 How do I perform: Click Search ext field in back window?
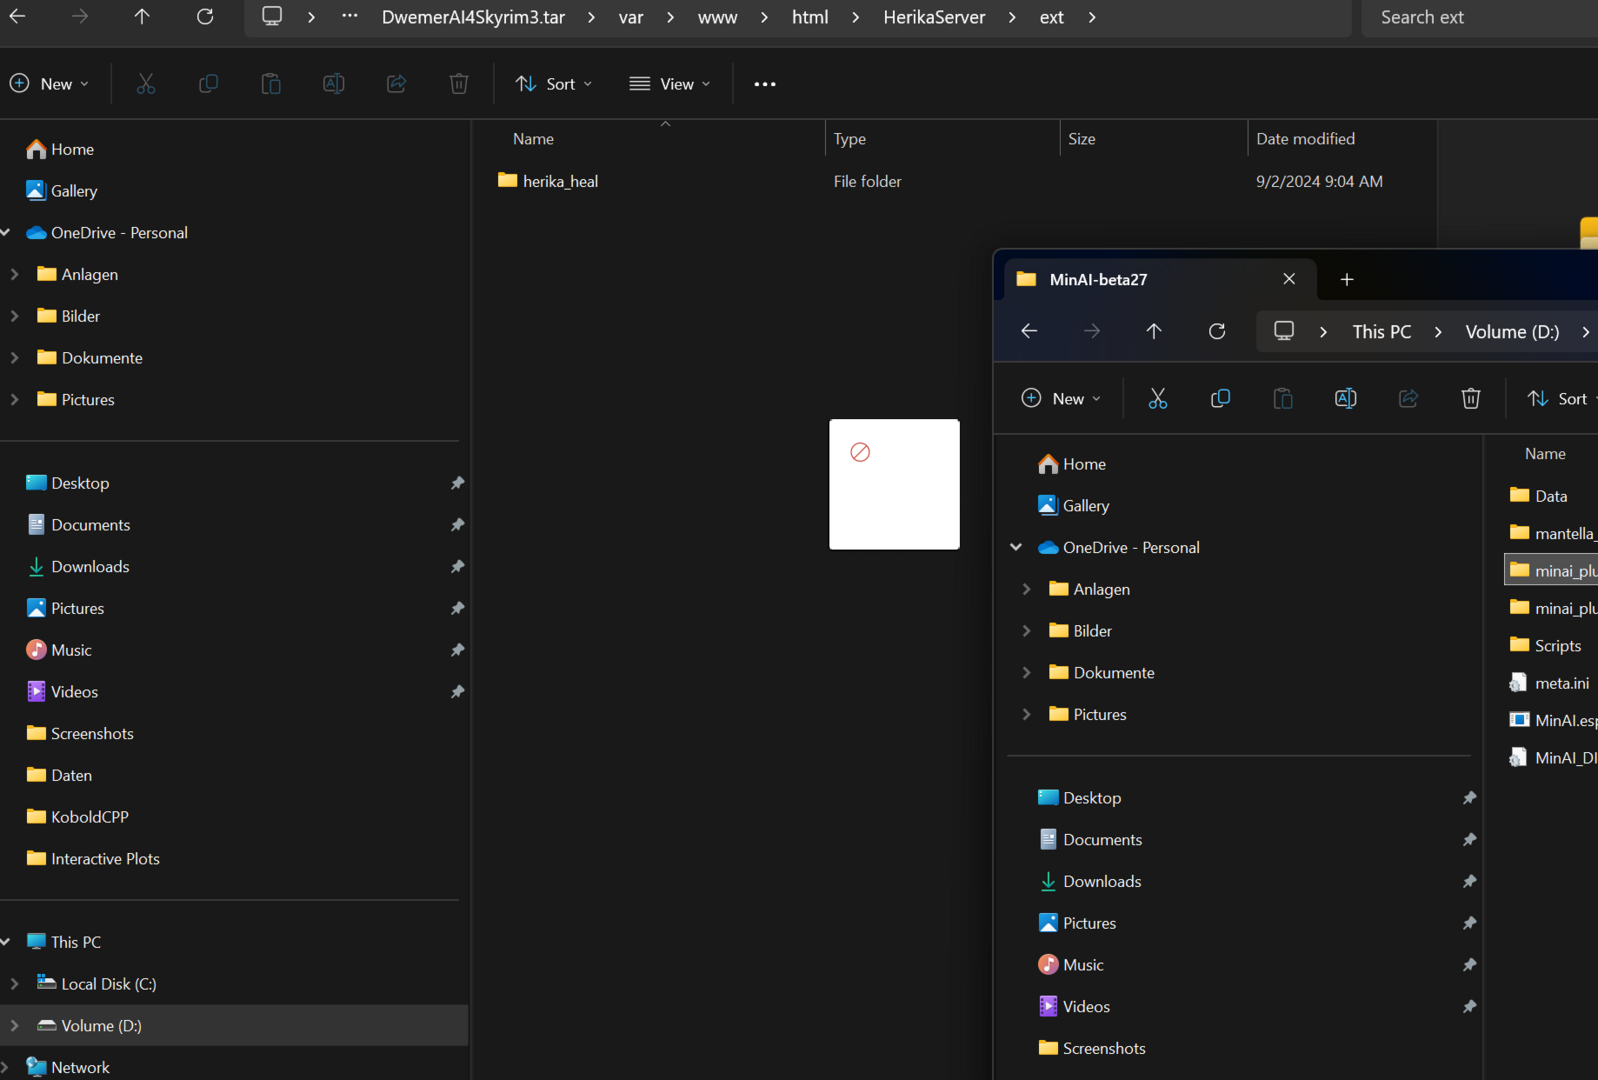pyautogui.click(x=1480, y=17)
